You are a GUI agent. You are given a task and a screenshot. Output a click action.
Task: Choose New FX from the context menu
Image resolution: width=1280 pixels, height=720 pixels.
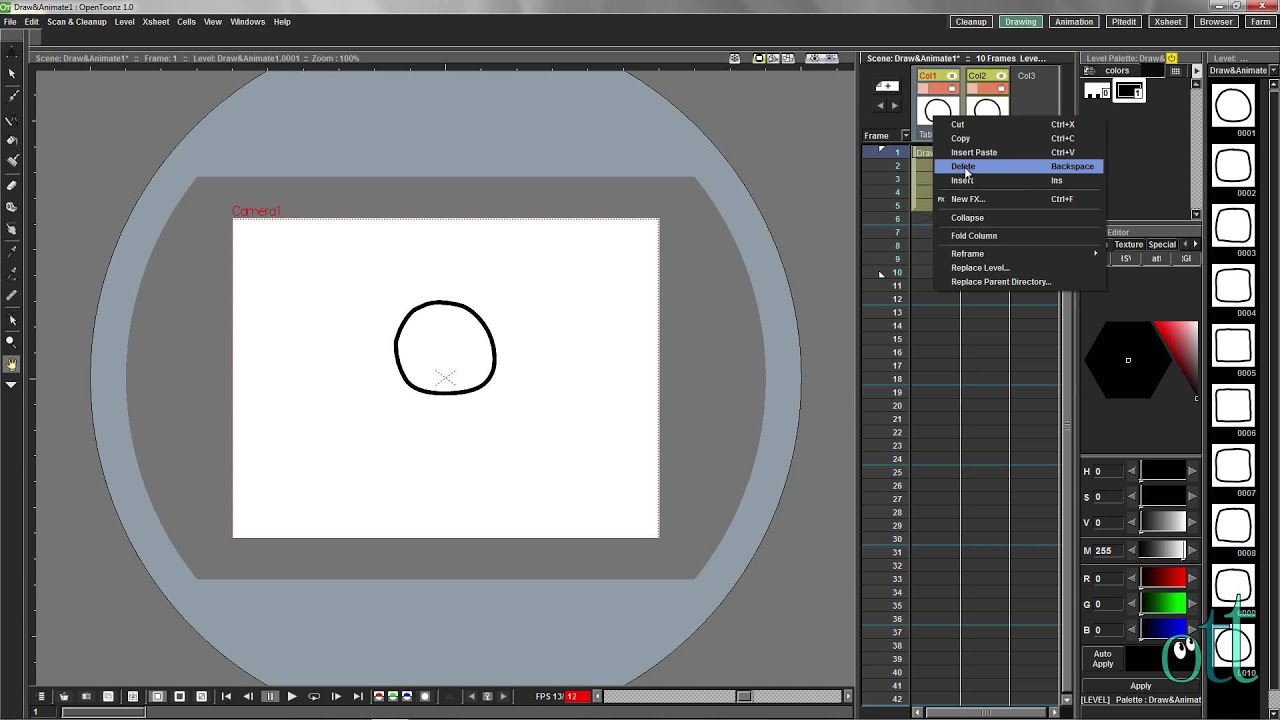click(x=1019, y=199)
